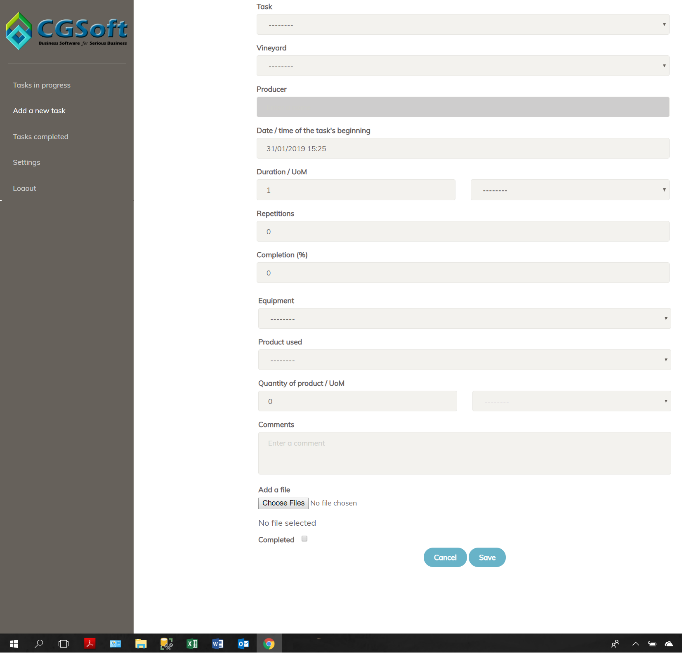Open Outlook from taskbar
This screenshot has height=655, width=682.
tap(243, 644)
